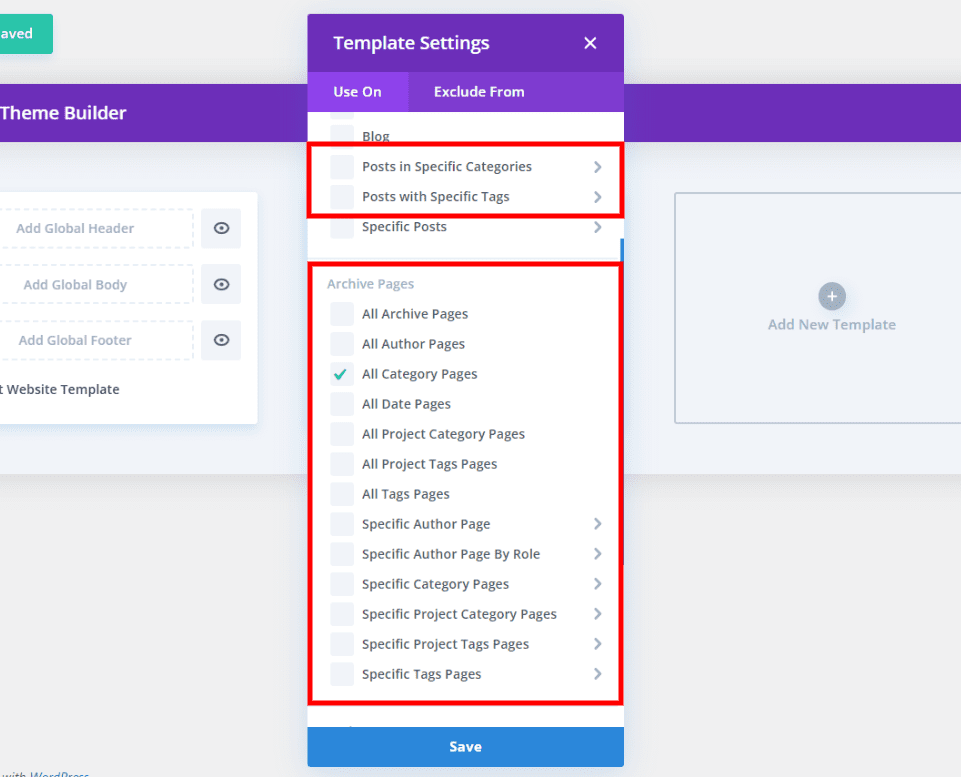Screen dimensions: 961x777
Task: Toggle visibility of the Global Footer area
Action: click(x=220, y=340)
